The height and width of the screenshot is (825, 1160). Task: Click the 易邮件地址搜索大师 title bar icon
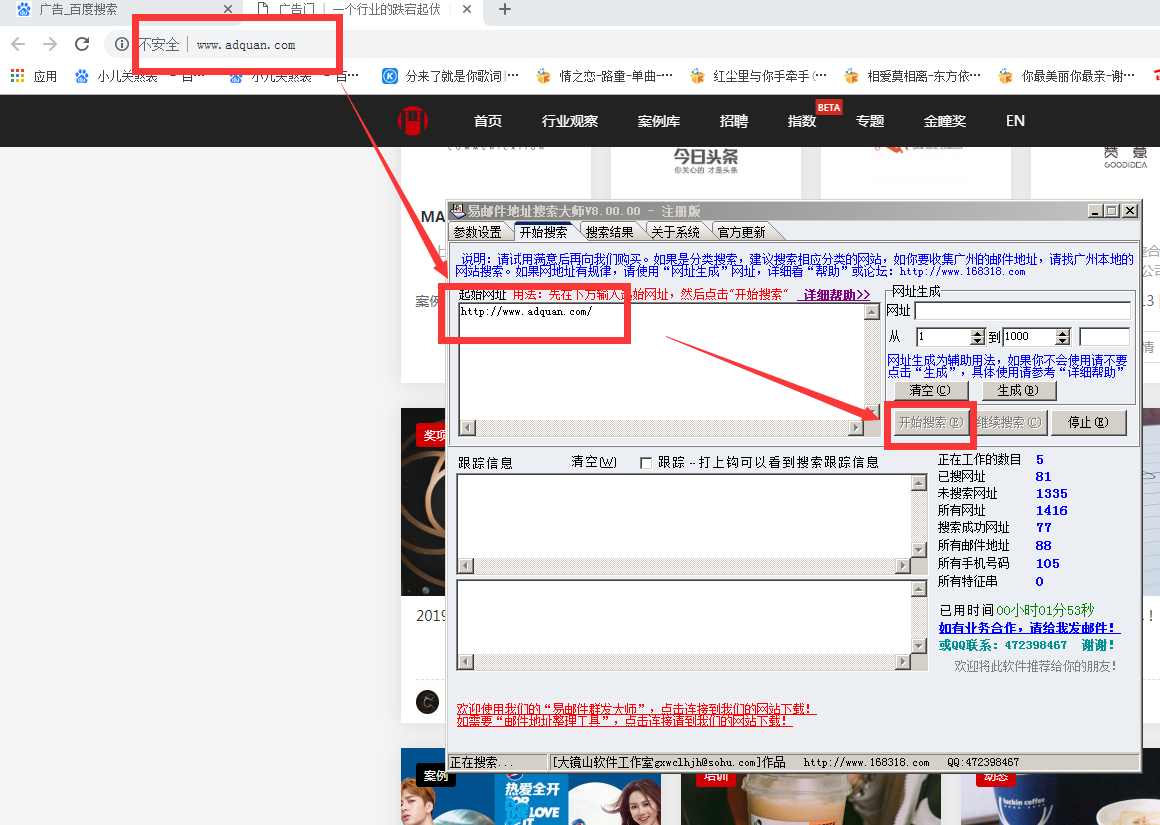458,211
